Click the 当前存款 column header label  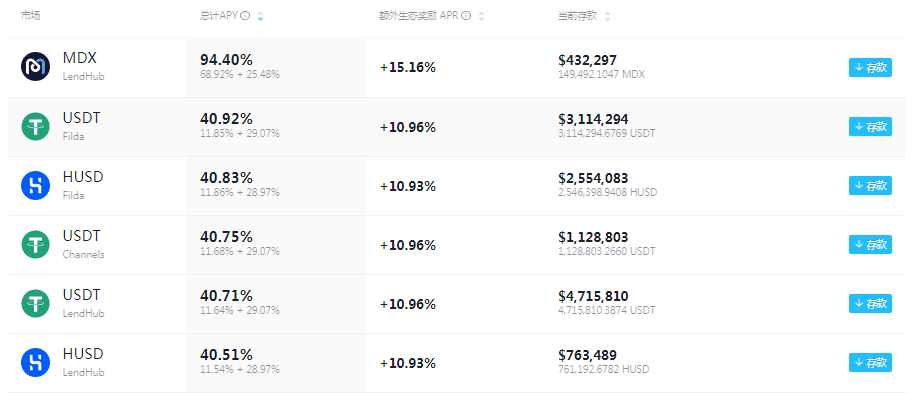[x=577, y=16]
